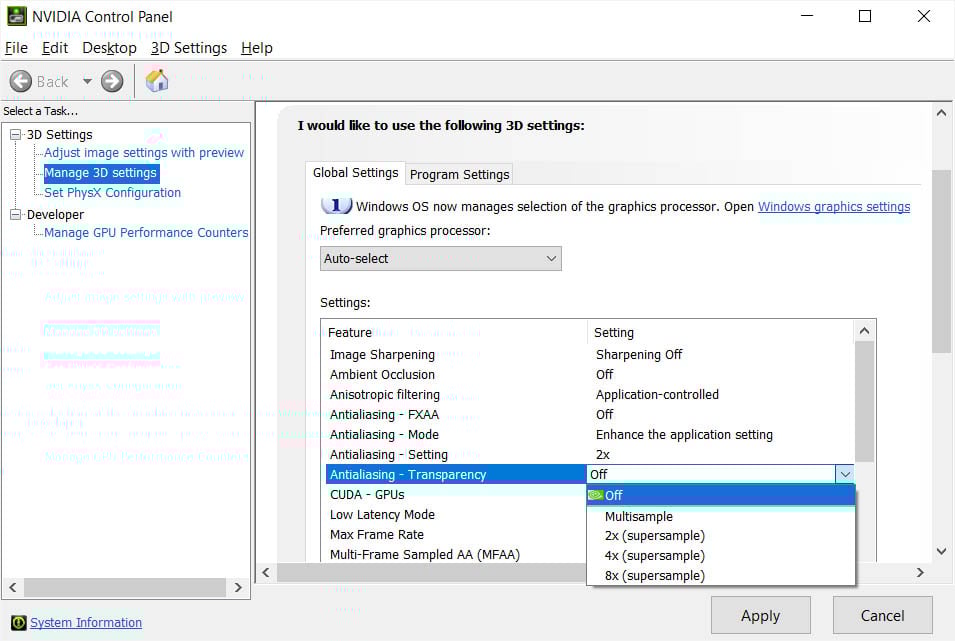The height and width of the screenshot is (641, 955).
Task: Switch to Program Settings tab
Action: (x=459, y=175)
